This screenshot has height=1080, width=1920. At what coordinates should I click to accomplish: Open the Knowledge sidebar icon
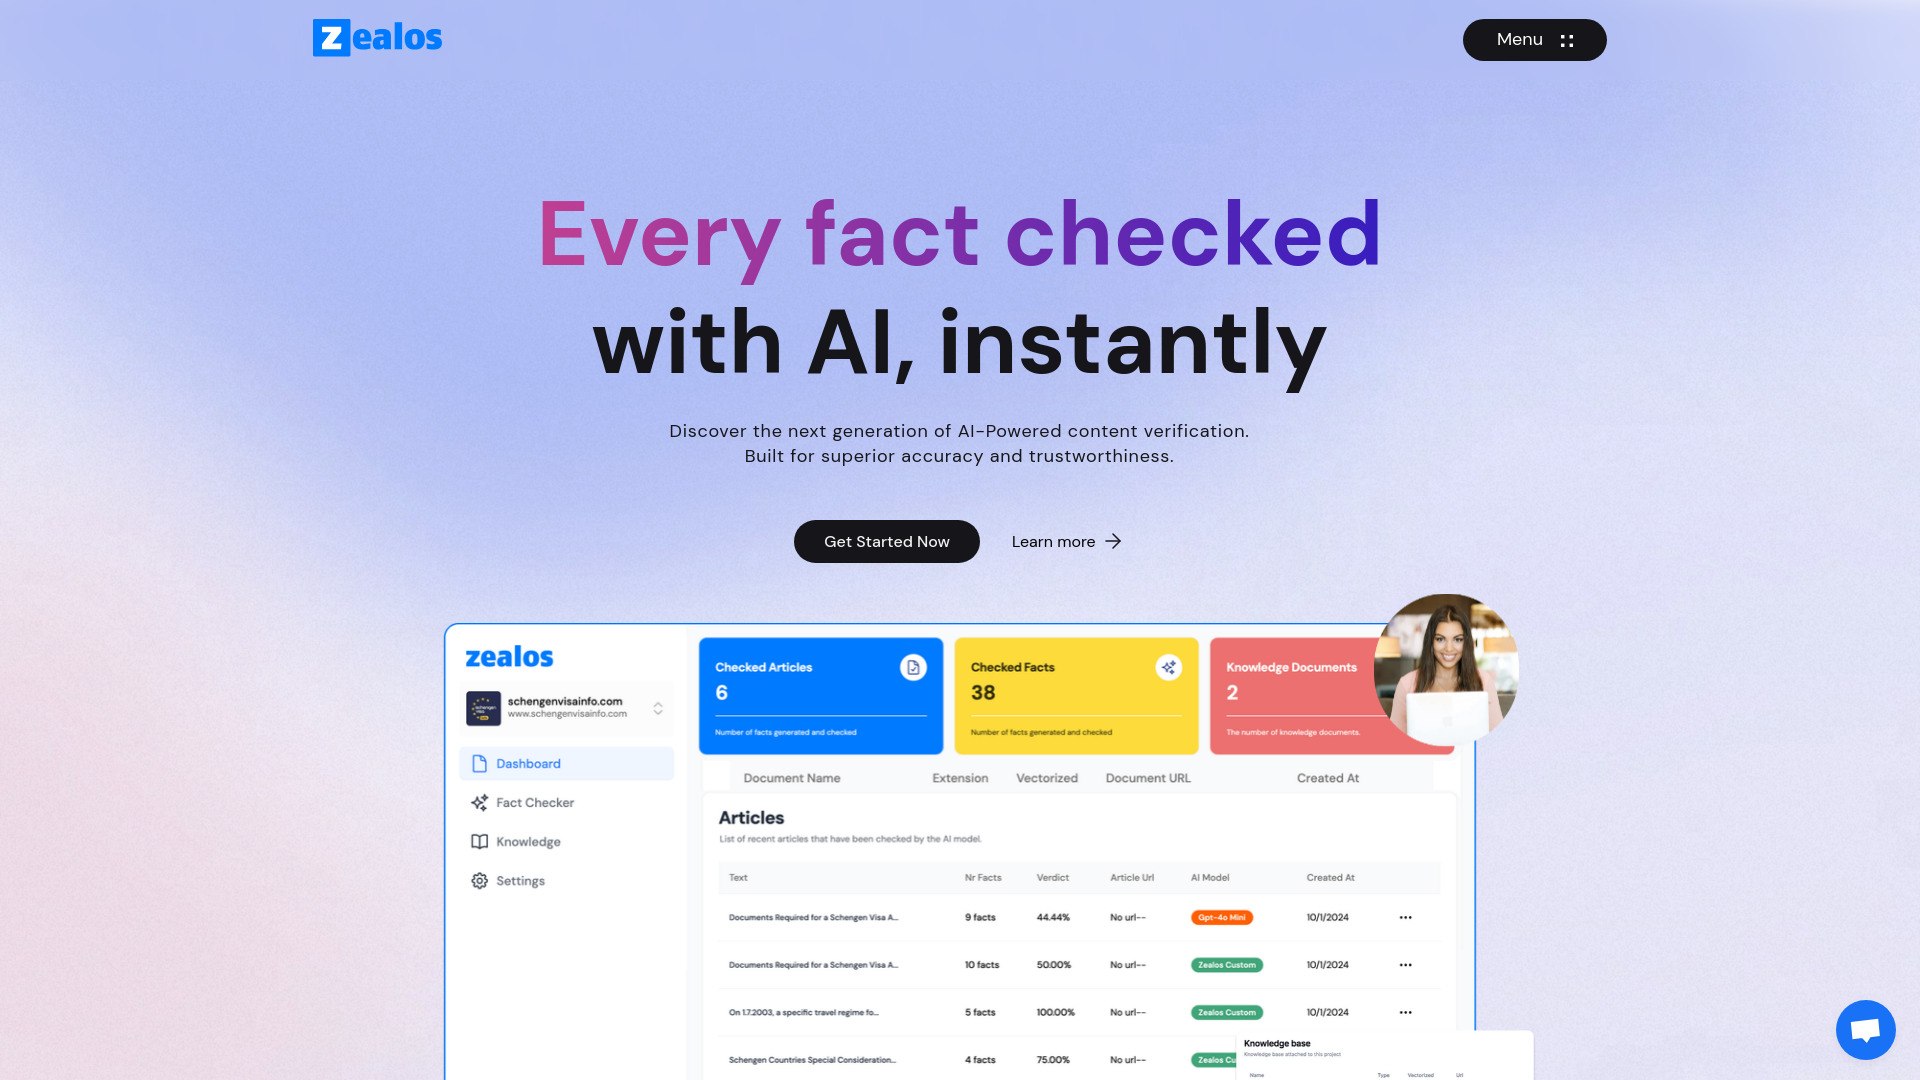pyautogui.click(x=480, y=841)
